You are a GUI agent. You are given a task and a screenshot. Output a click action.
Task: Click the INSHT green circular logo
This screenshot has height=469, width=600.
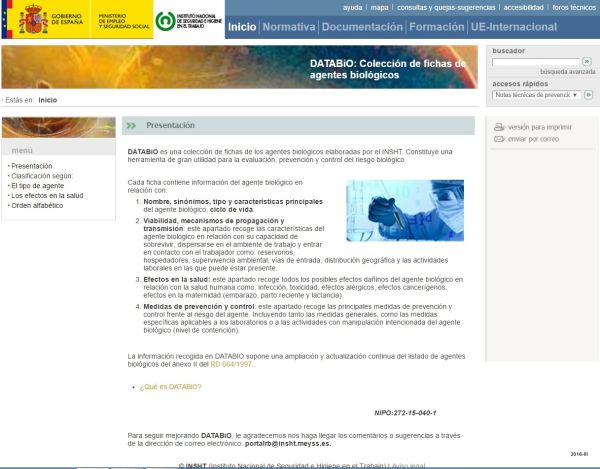(165, 21)
